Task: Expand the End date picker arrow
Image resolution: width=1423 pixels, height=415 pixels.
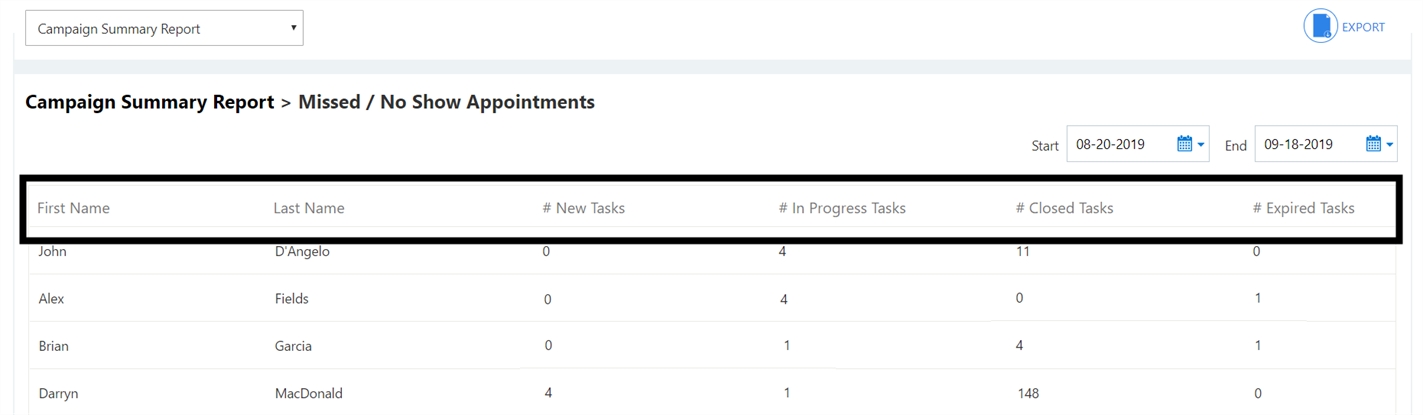Action: 1389,146
